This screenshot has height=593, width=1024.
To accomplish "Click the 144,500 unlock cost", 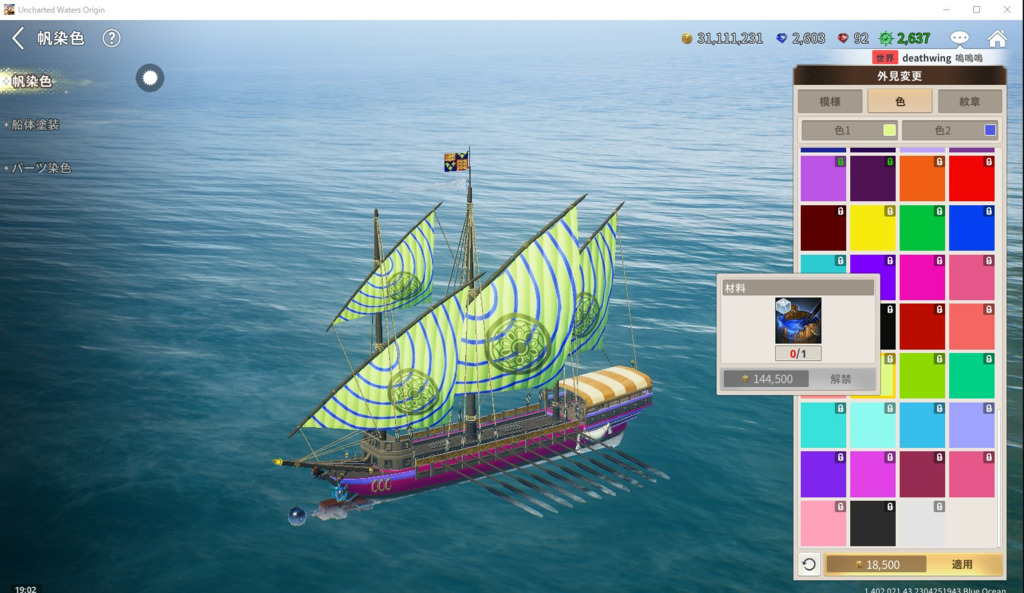I will point(766,379).
